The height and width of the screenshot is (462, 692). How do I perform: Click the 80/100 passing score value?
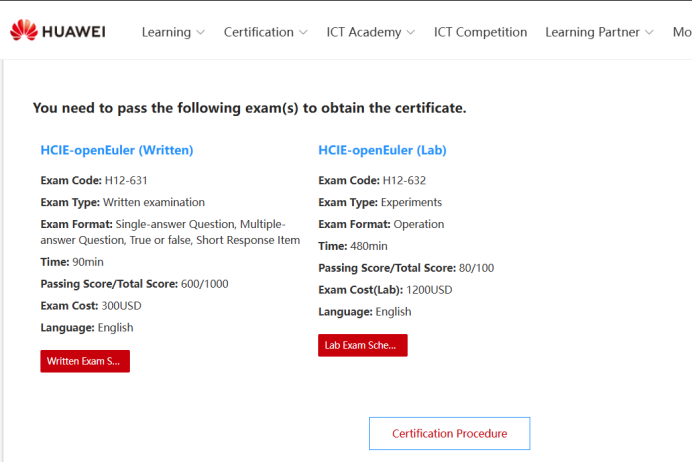477,268
